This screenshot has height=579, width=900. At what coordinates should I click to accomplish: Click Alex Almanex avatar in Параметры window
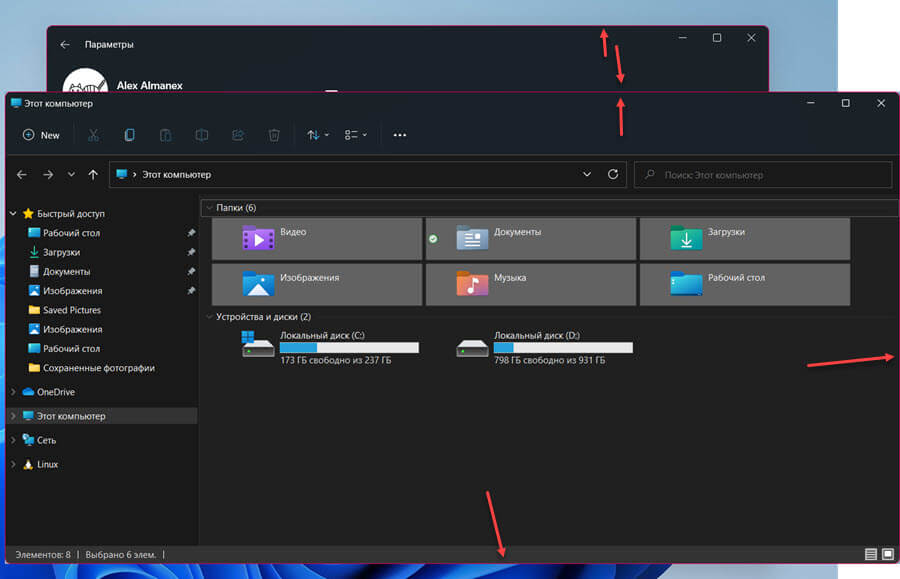pos(85,80)
